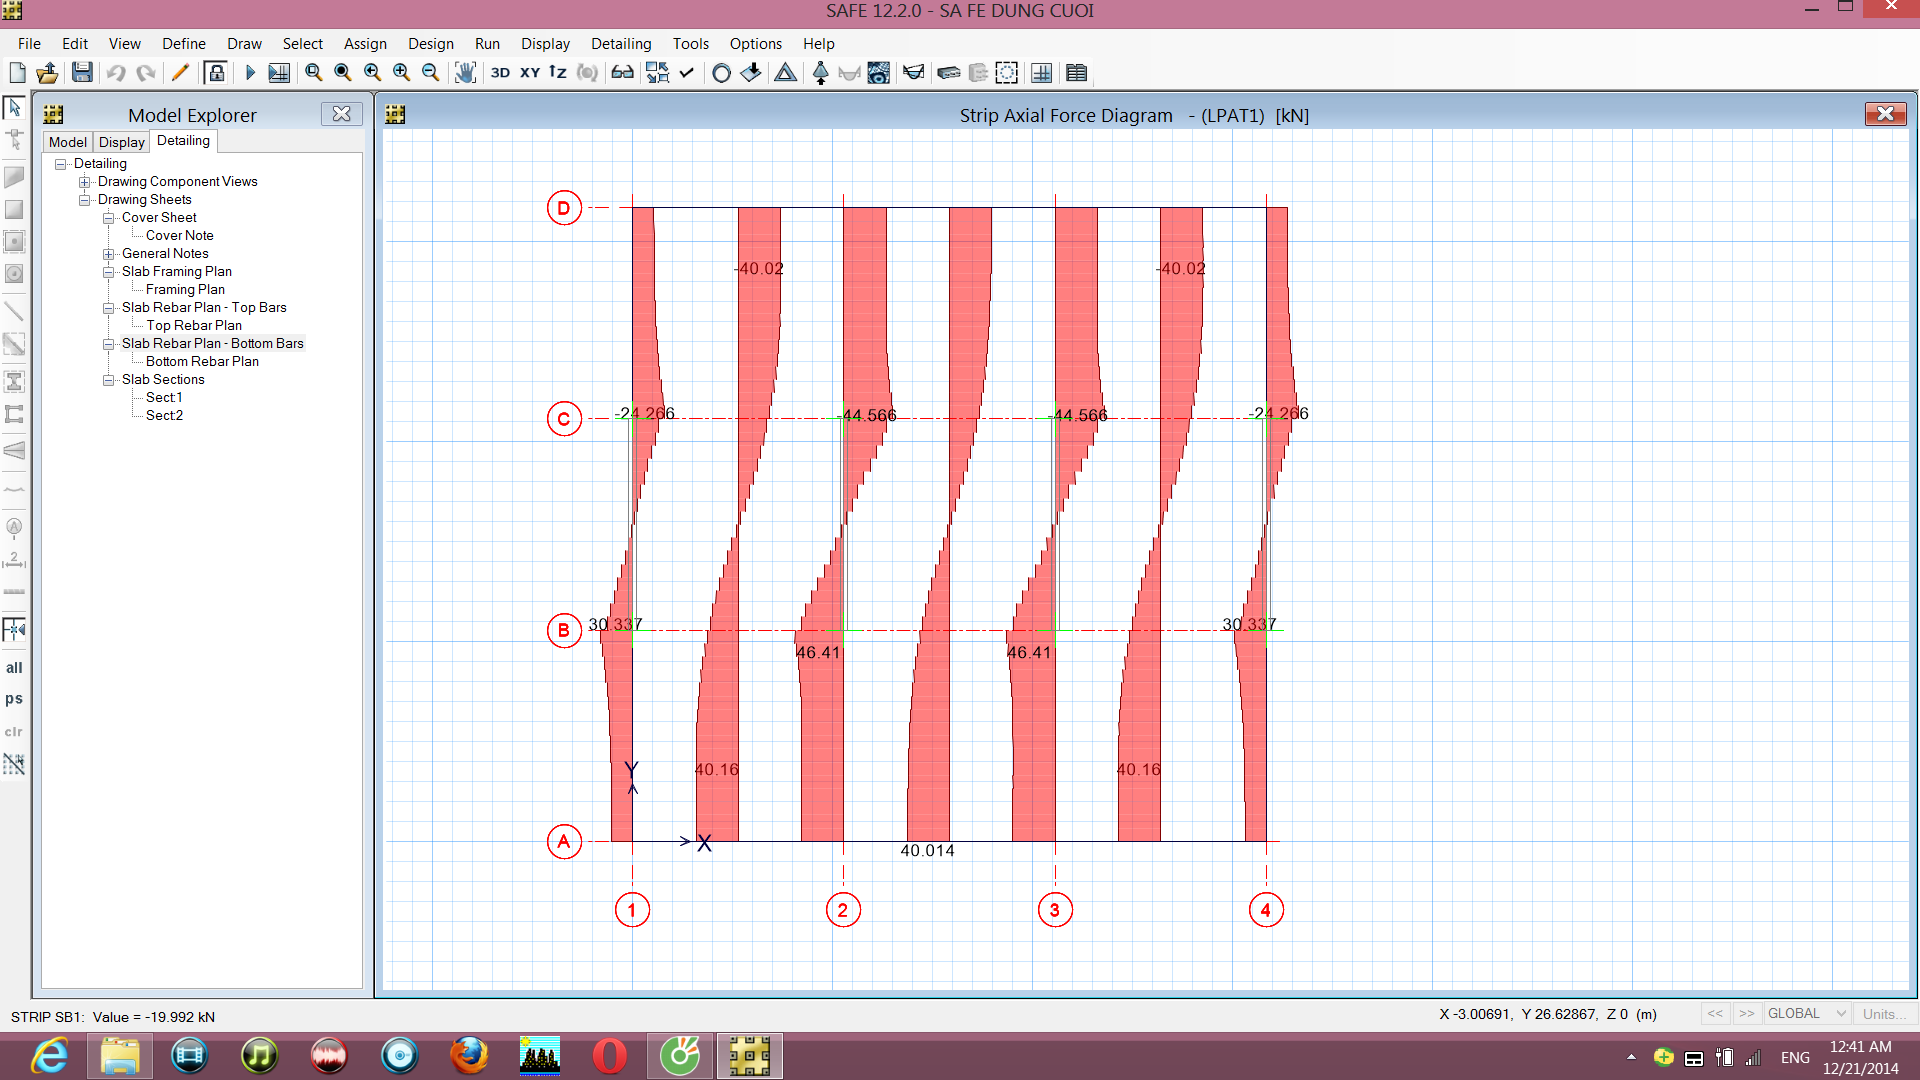
Task: Select Bottom Rebar Plan tree item
Action: (202, 362)
